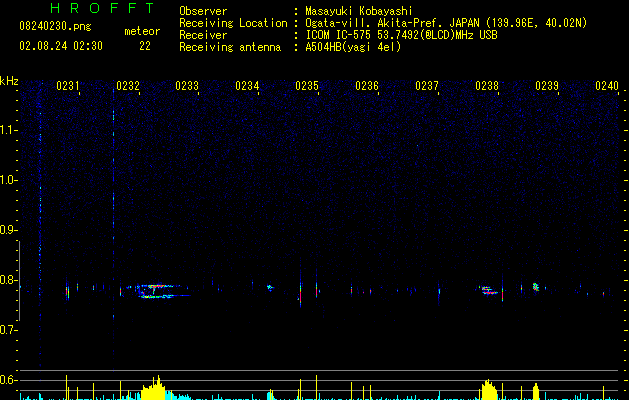
Task: Click the 0.6 frequency axis label
Action: tap(8, 380)
